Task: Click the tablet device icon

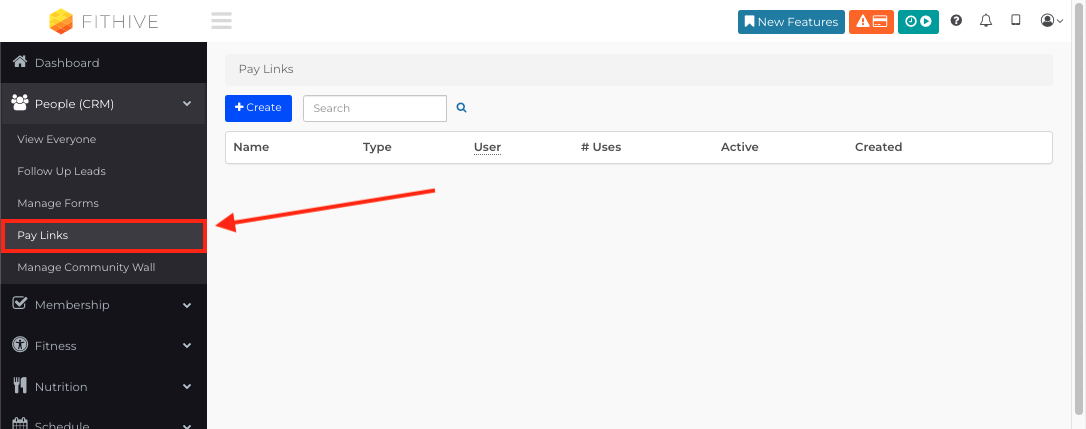Action: point(1016,20)
